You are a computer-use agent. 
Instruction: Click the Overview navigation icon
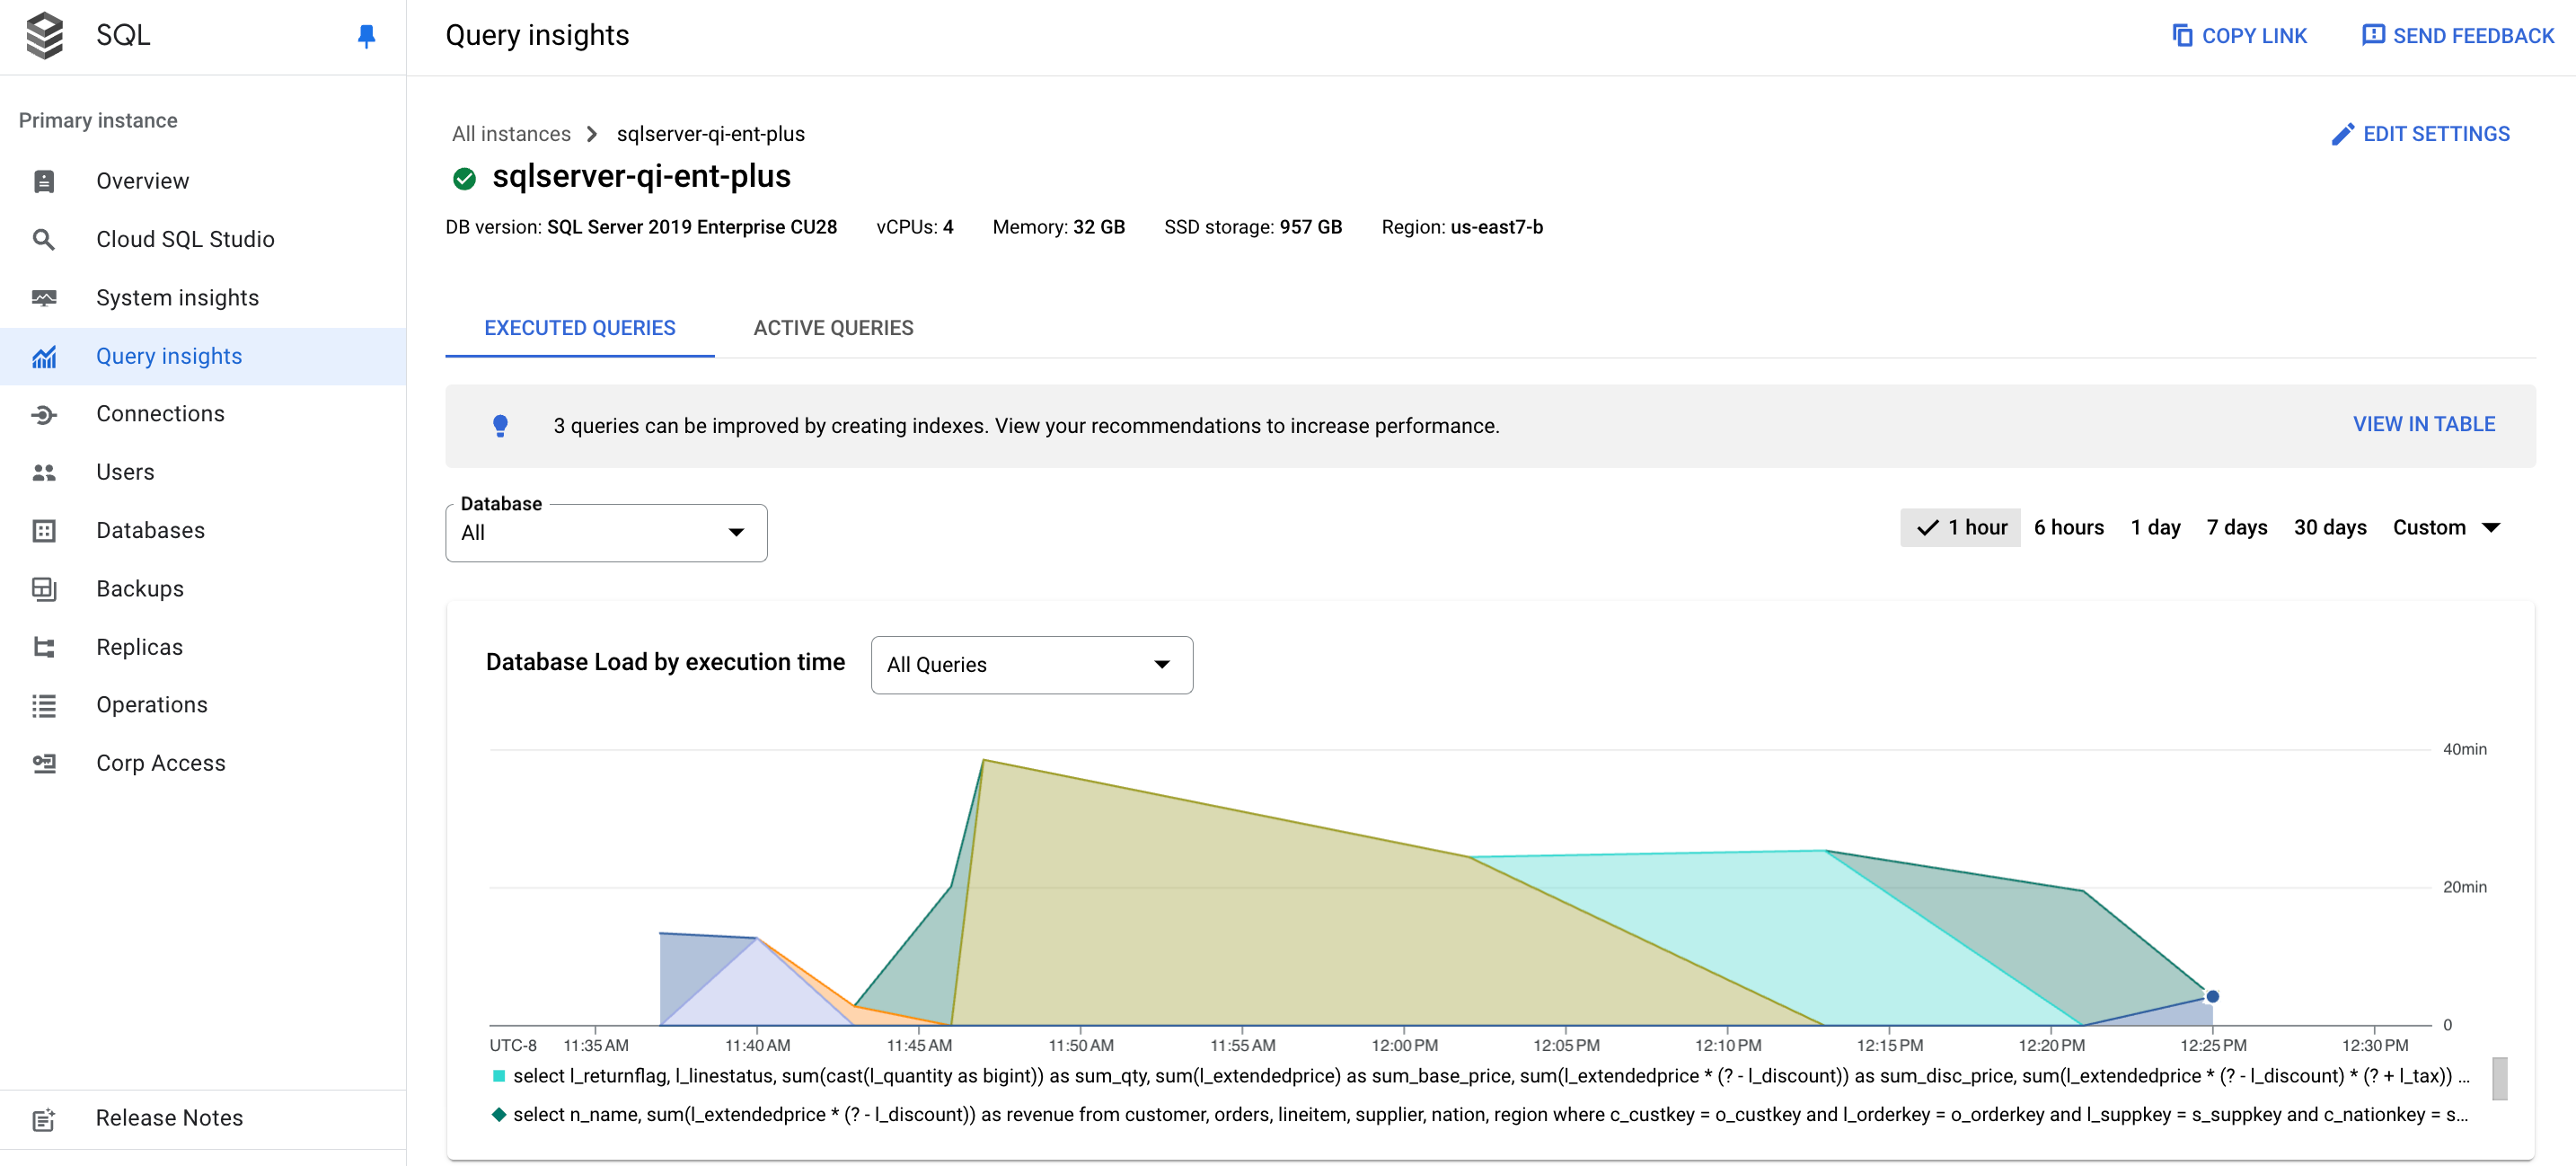click(44, 181)
